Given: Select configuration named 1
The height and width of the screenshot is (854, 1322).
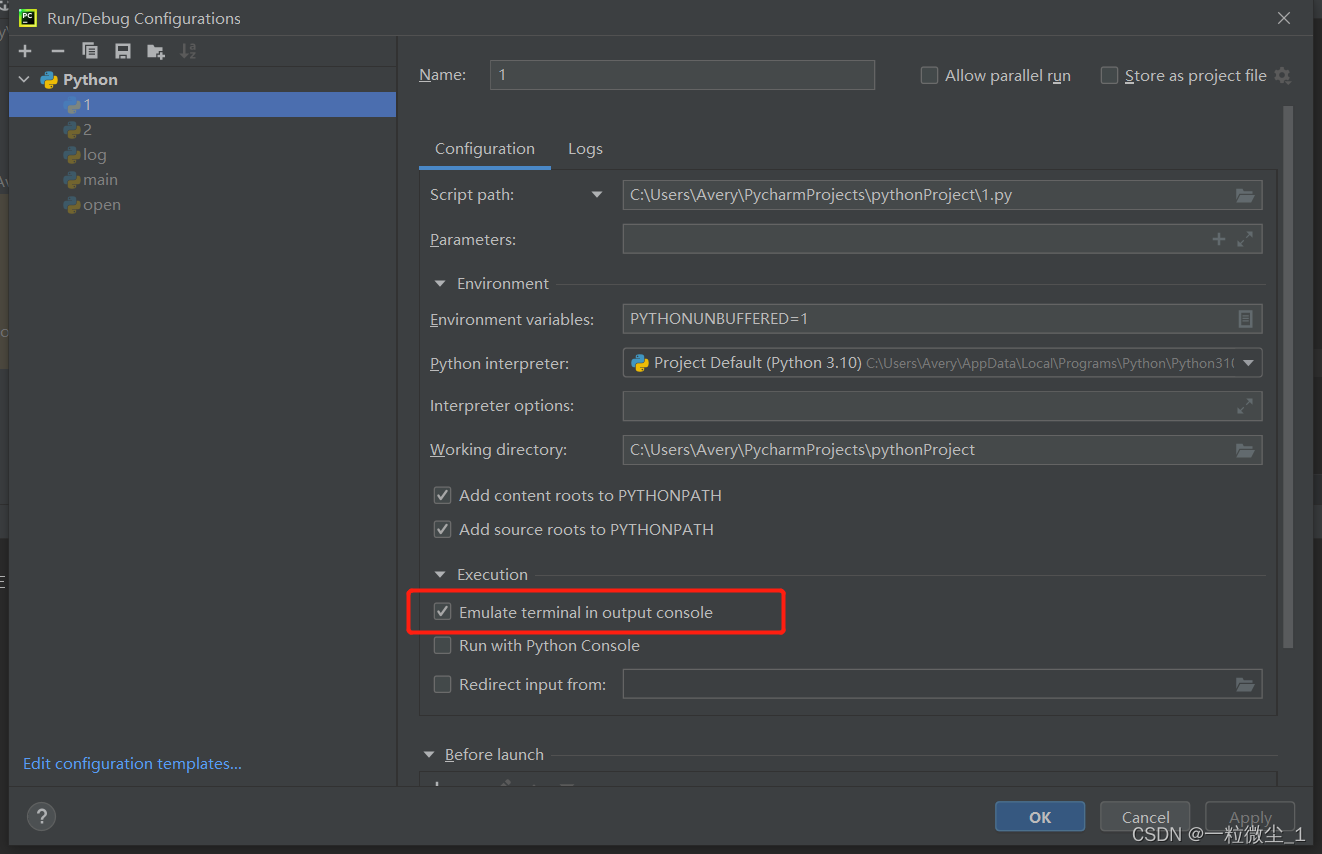Looking at the screenshot, I should coord(202,105).
